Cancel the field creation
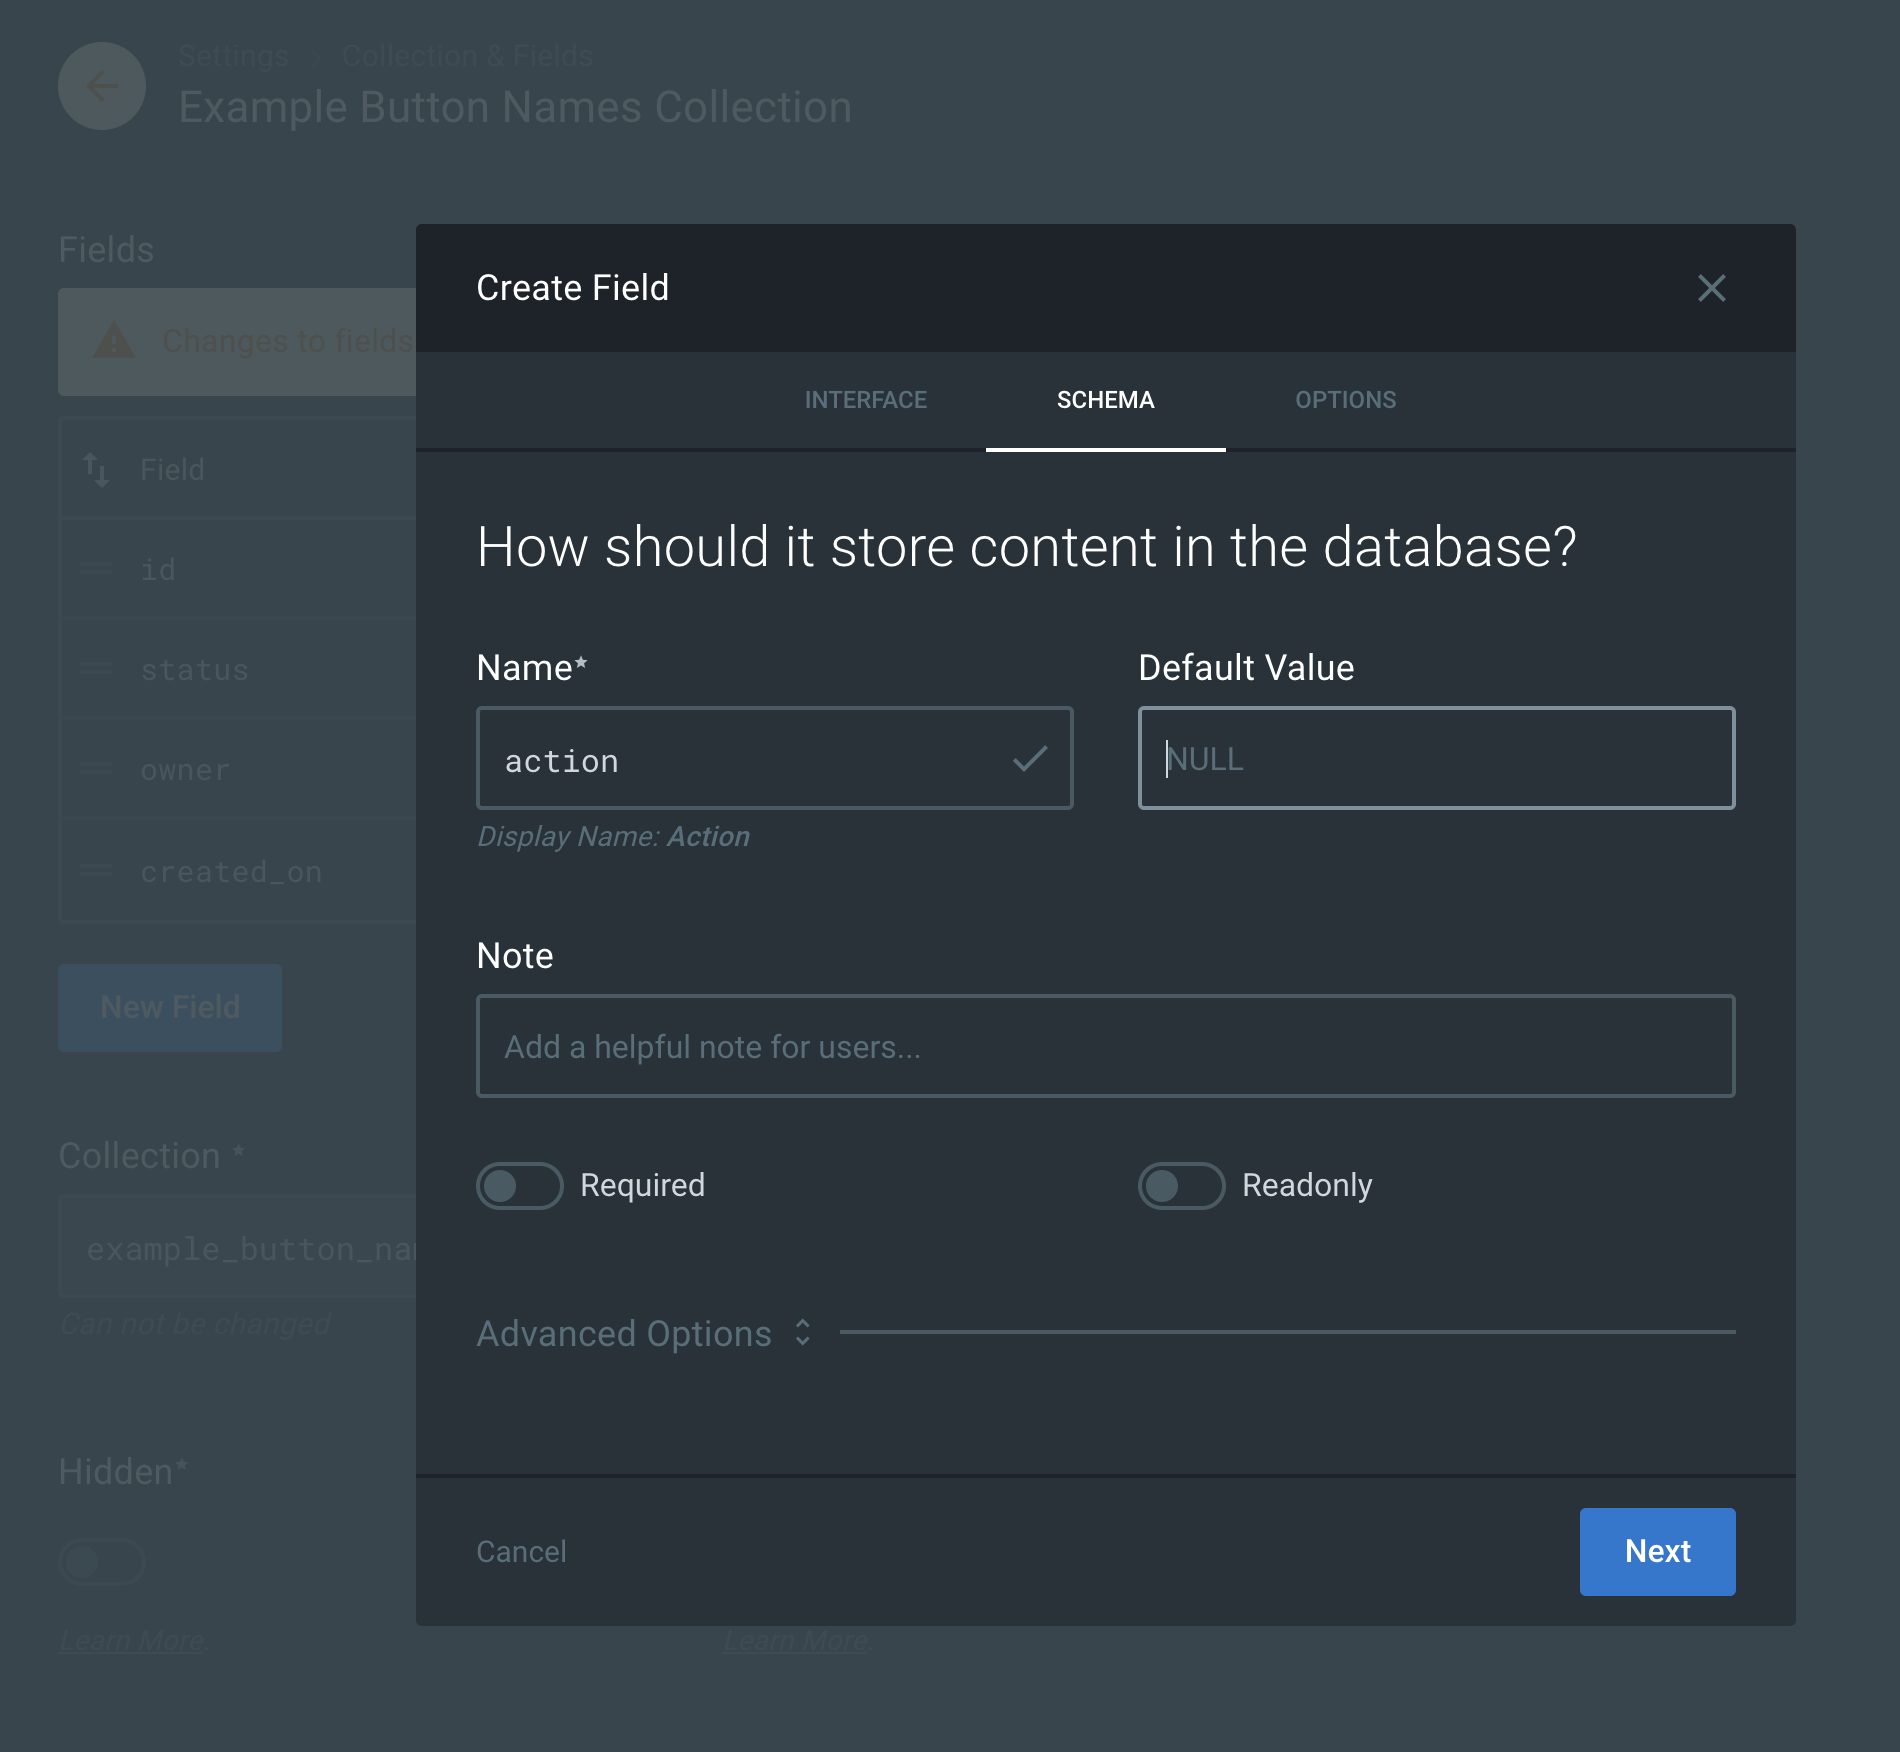This screenshot has height=1752, width=1900. click(x=521, y=1551)
